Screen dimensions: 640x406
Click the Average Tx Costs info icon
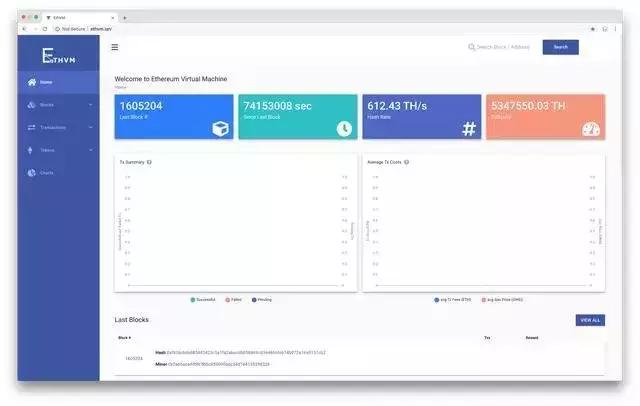coord(407,162)
